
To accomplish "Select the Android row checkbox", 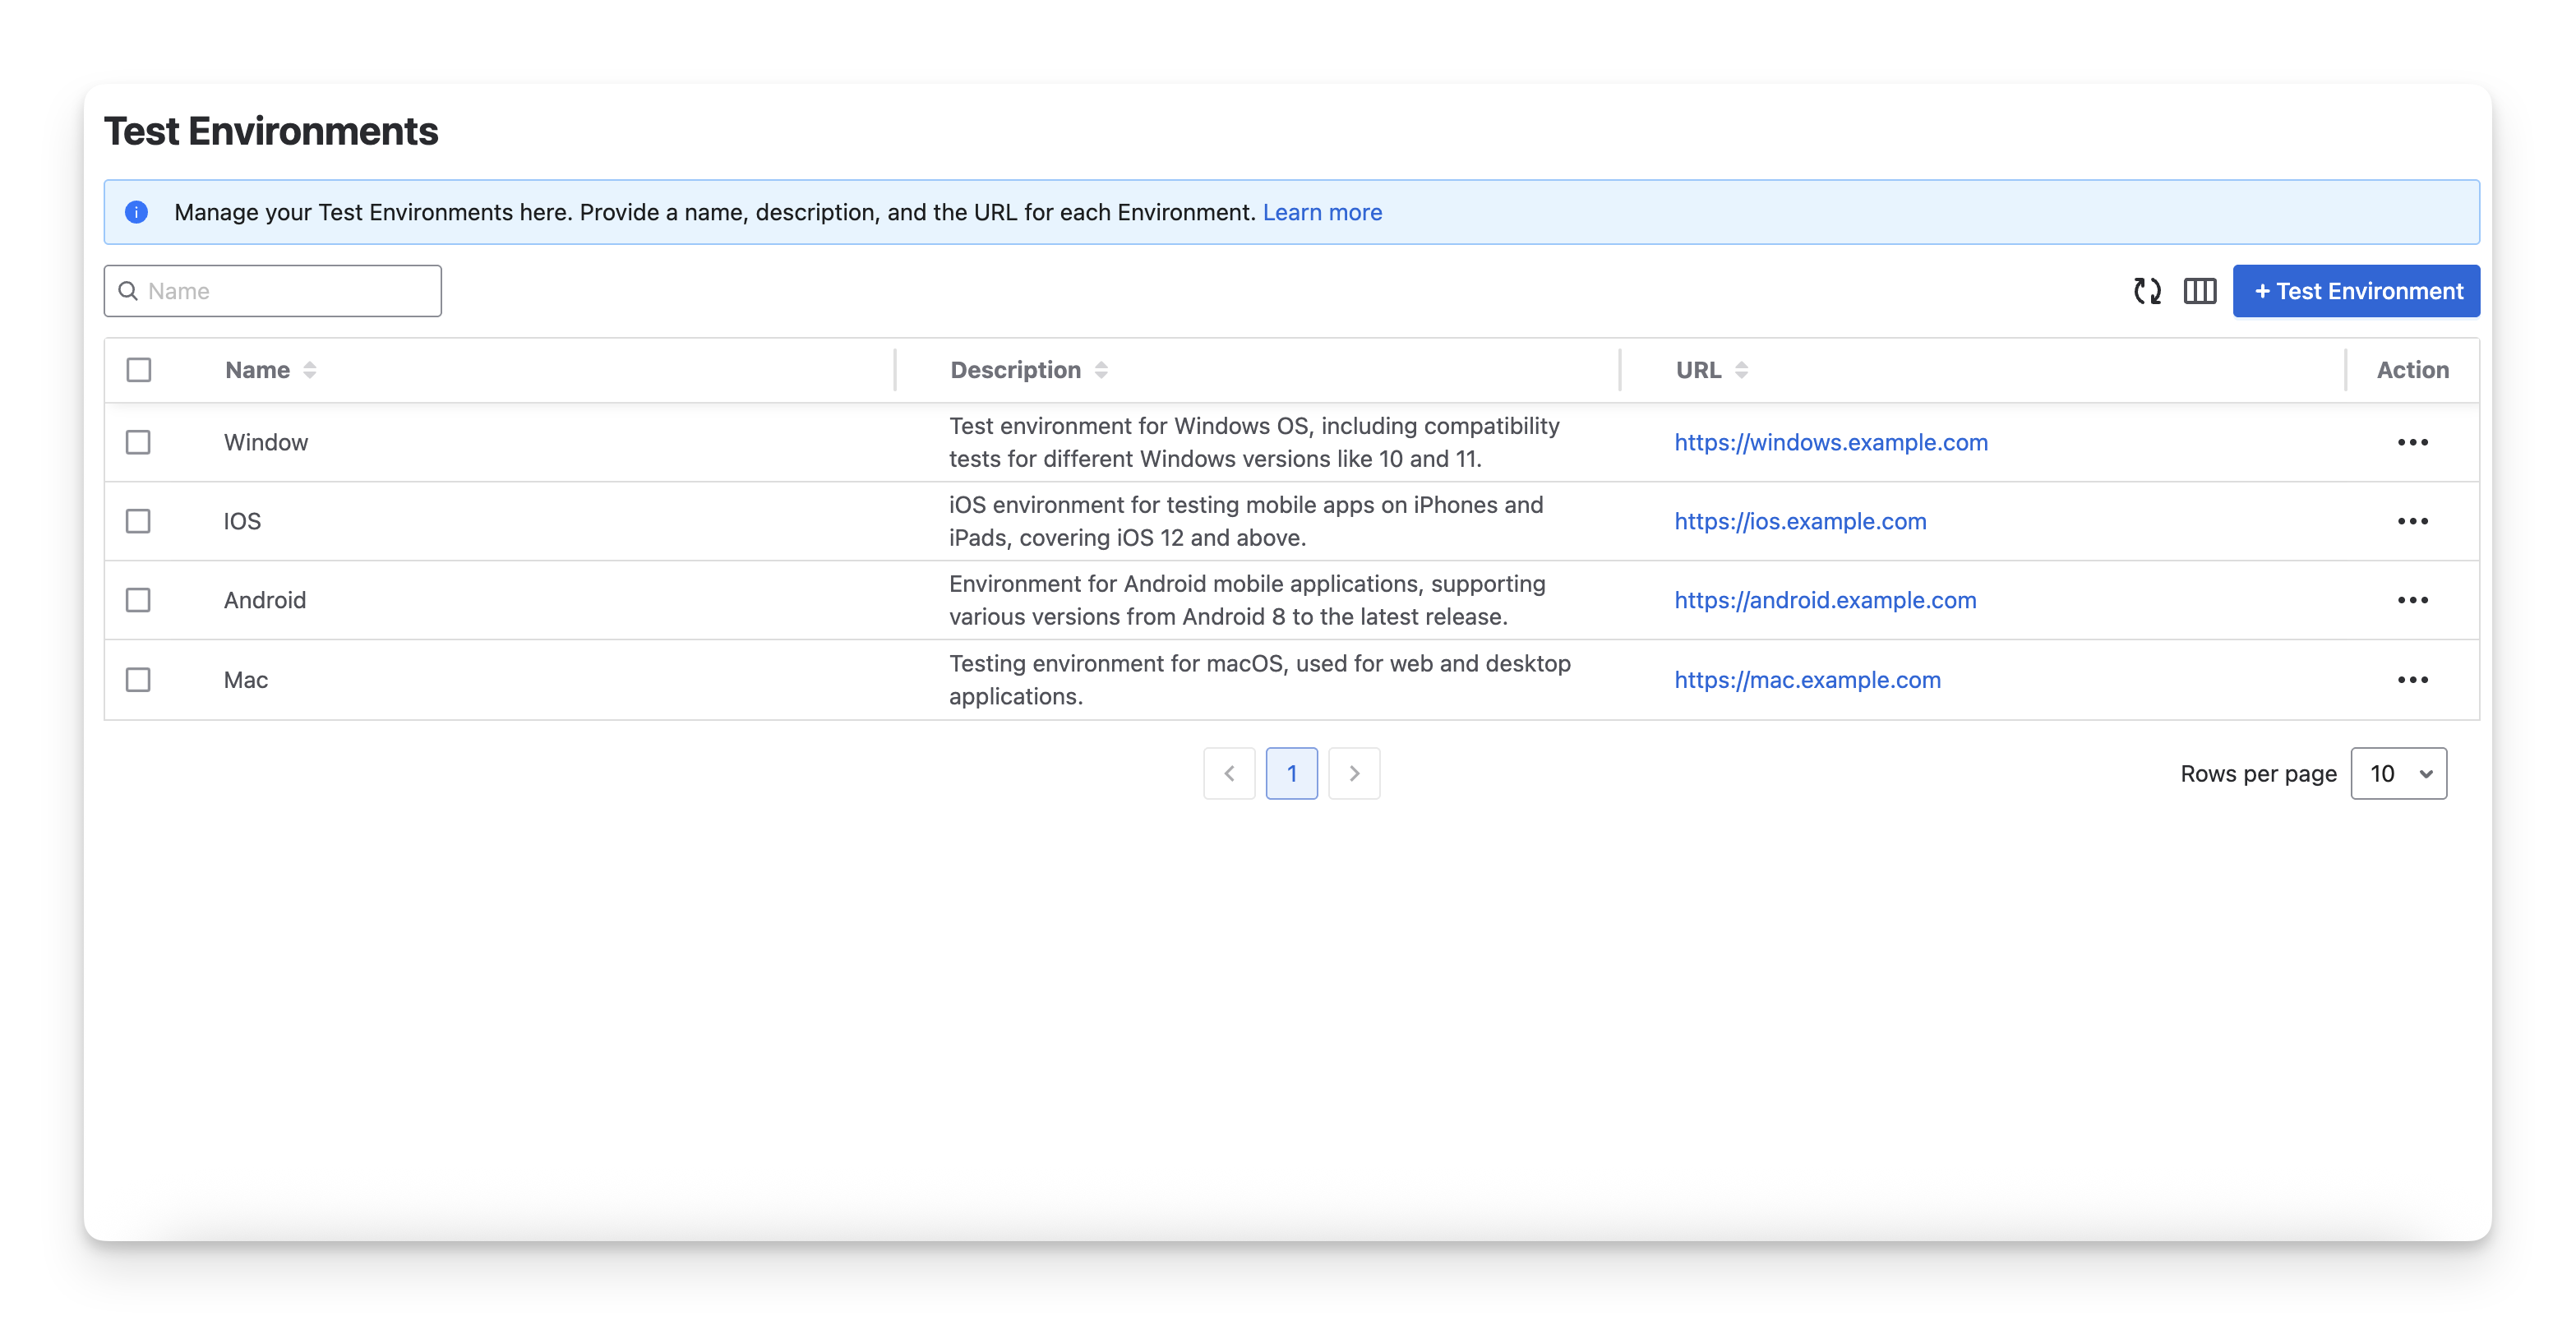I will [x=138, y=600].
